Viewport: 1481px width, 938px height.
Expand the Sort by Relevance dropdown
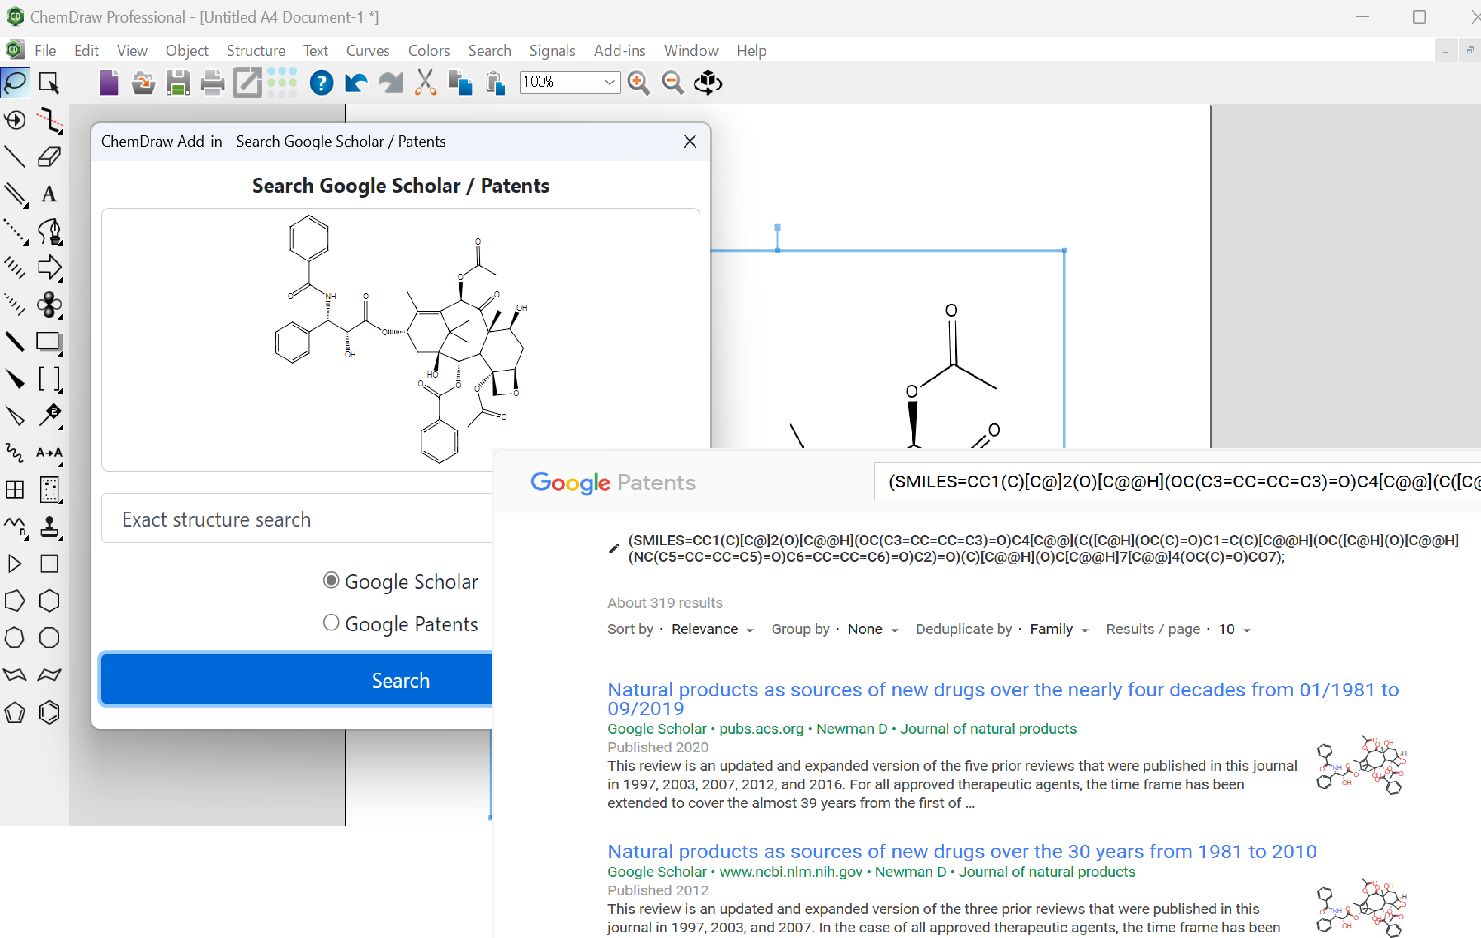point(712,629)
